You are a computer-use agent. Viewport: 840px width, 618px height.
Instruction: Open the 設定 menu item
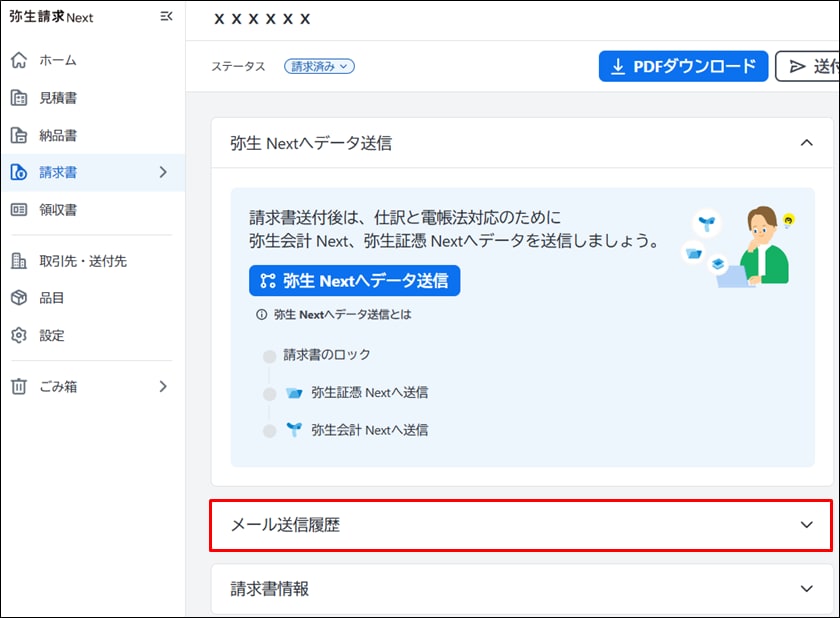click(93, 335)
